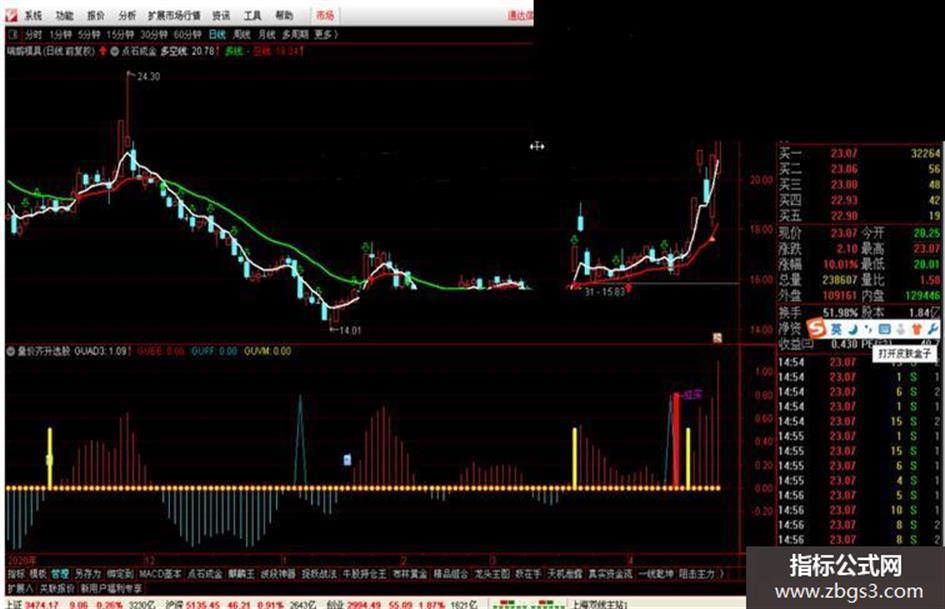945x609 pixels.
Task: Select the 60分钟 period
Action: 187,35
